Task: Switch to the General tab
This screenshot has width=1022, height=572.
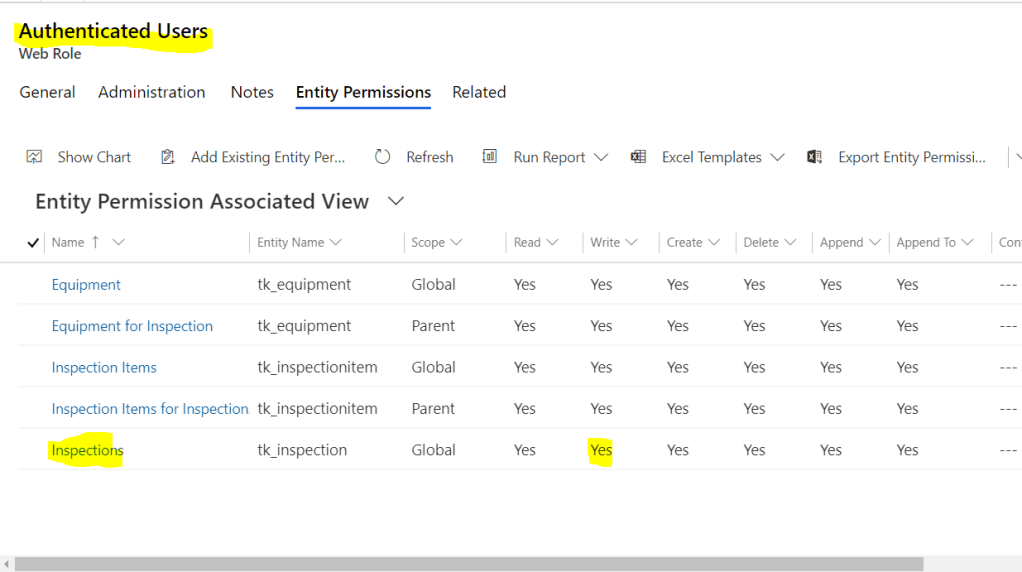Action: click(47, 92)
